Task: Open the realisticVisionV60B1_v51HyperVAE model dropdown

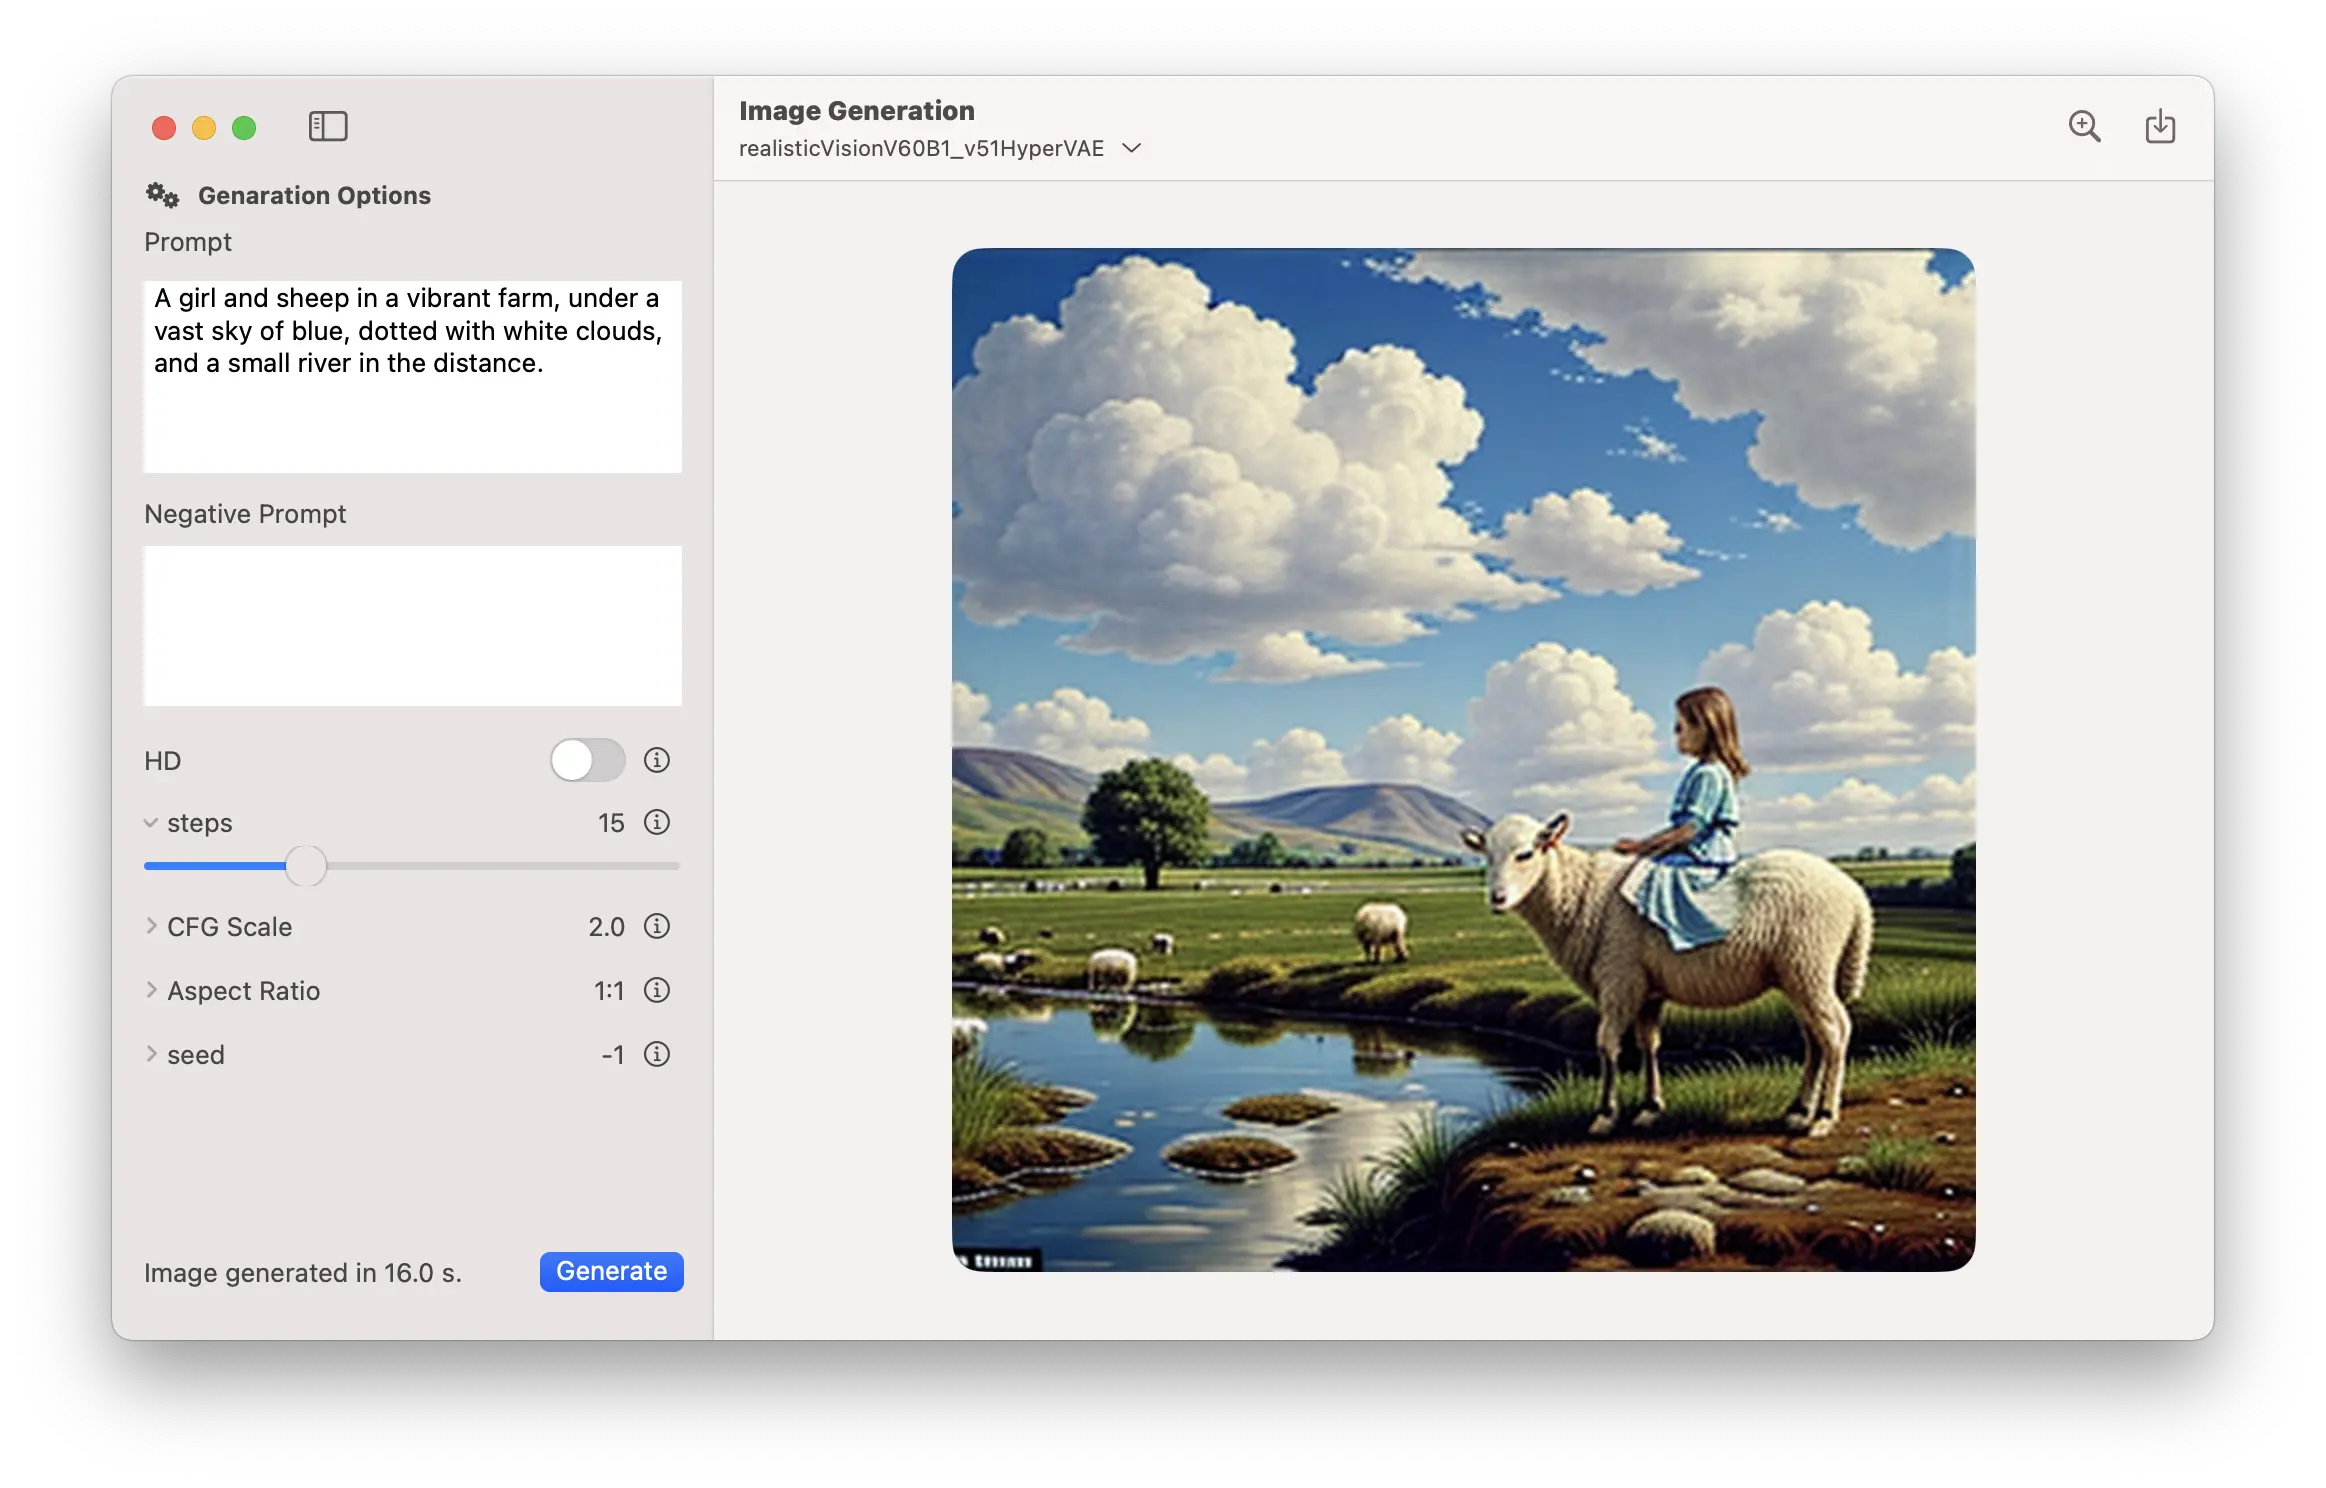Action: [1131, 148]
